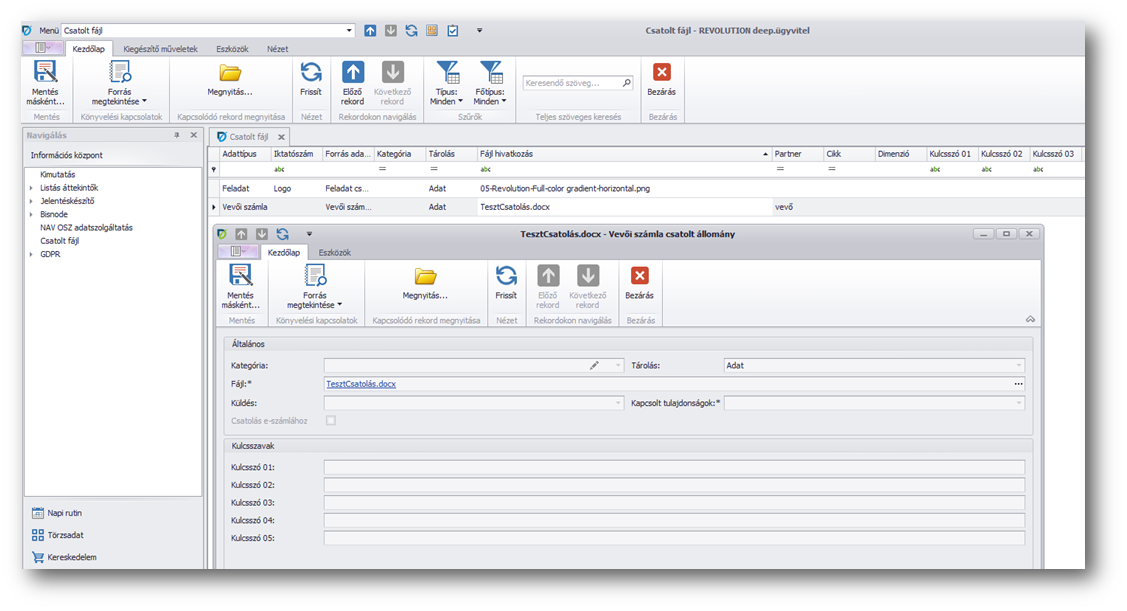The width and height of the screenshot is (1127, 611).
Task: Open the Megnyitás folder icon in main ribbon
Action: 230,73
